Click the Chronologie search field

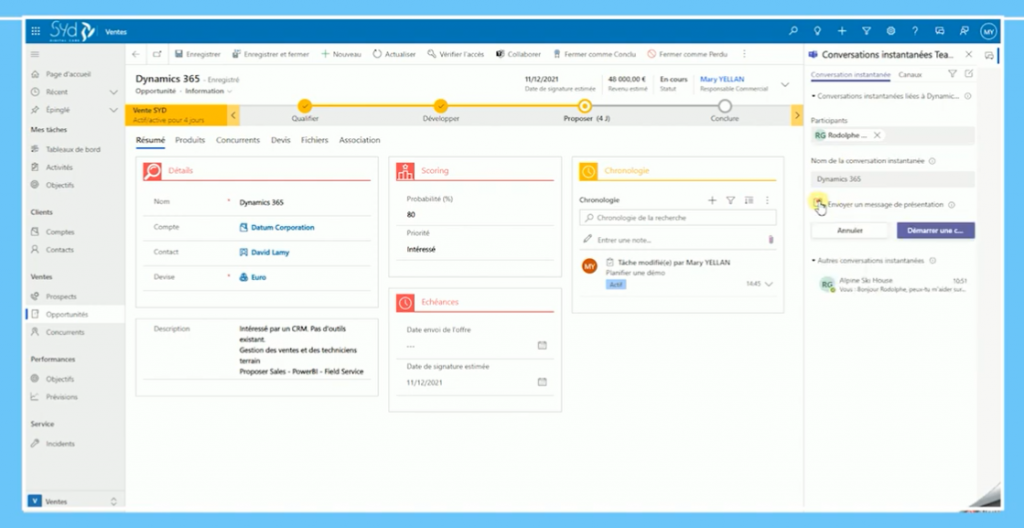pos(678,218)
